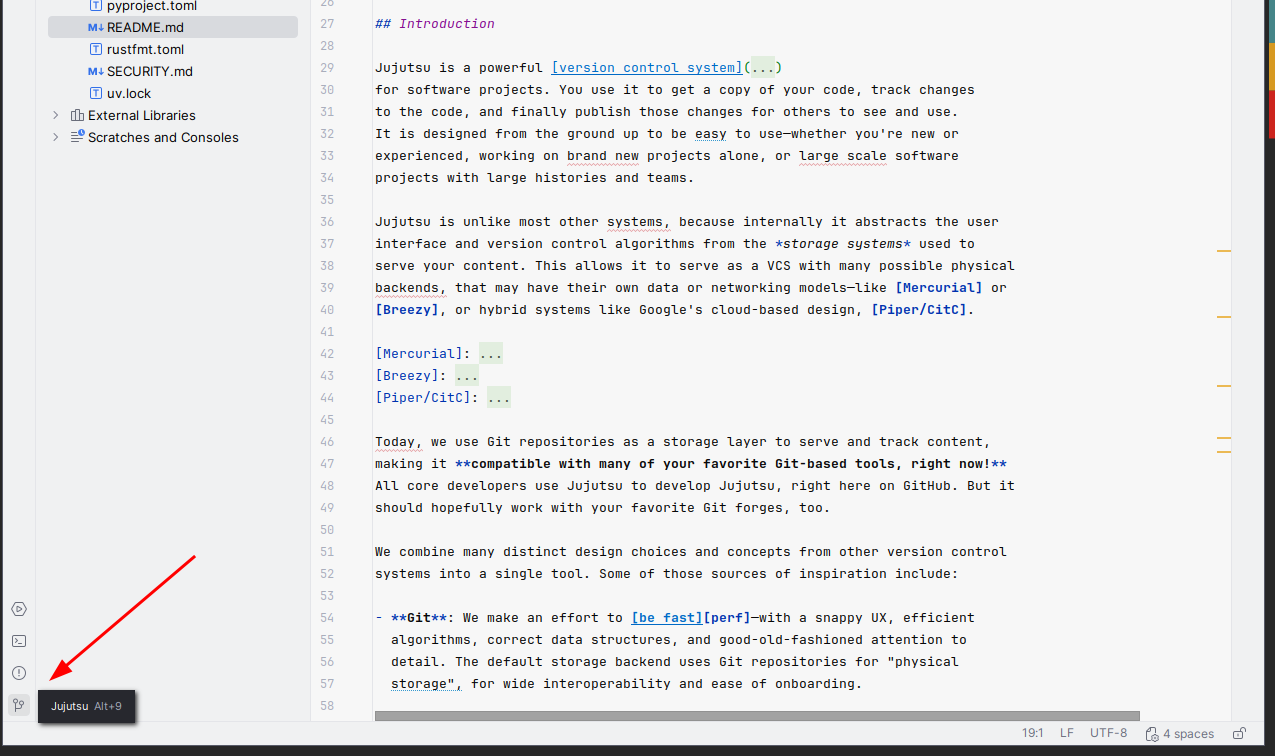Click the [be fast] link on line 54
This screenshot has height=756, width=1275.
tap(667, 618)
